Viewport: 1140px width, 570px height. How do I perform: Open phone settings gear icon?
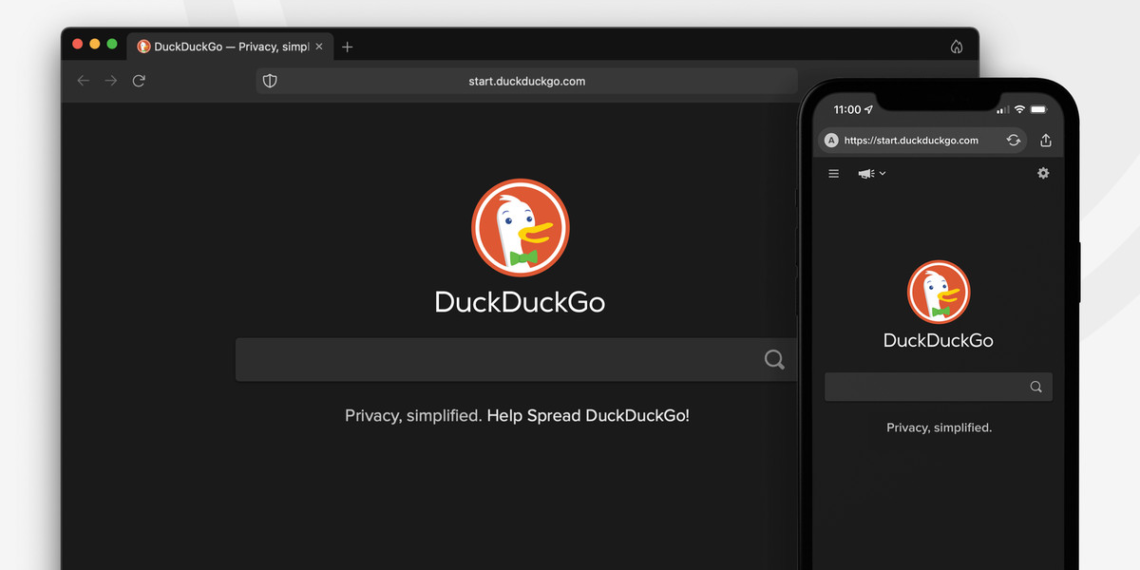click(x=1043, y=173)
